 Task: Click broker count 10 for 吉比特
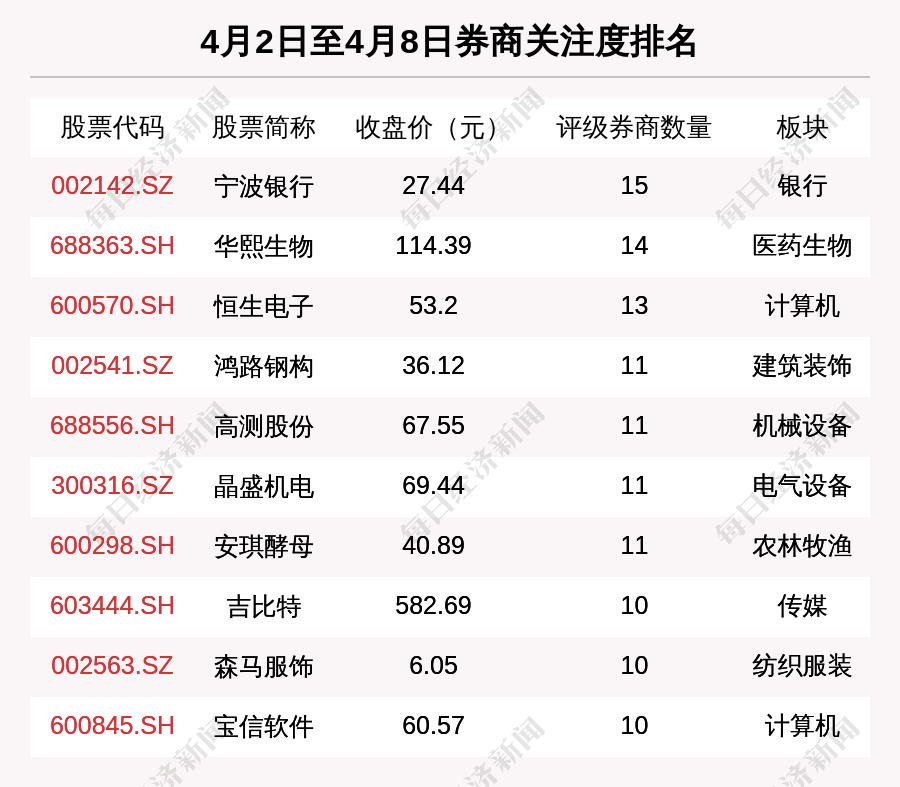click(x=634, y=606)
